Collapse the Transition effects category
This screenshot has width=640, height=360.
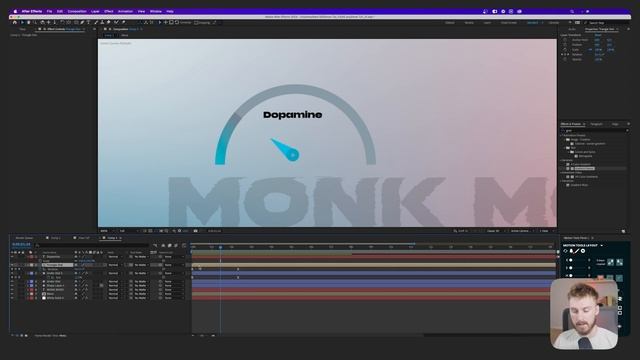tap(561, 181)
